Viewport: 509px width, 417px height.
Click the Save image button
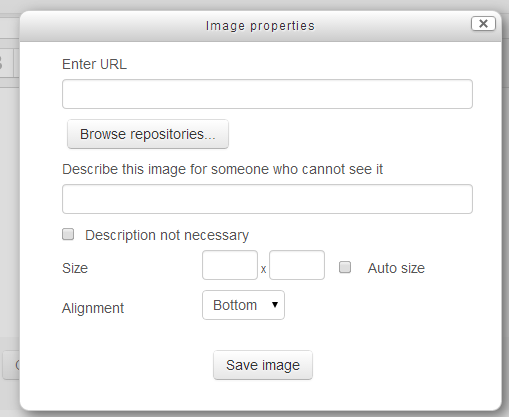click(263, 365)
